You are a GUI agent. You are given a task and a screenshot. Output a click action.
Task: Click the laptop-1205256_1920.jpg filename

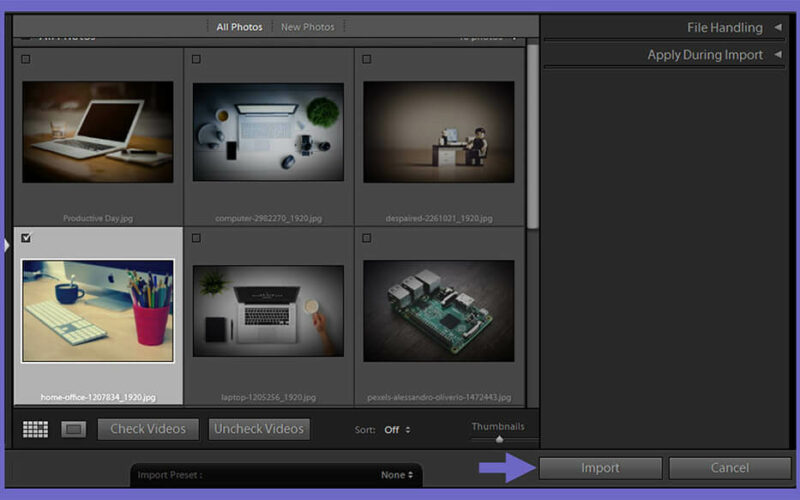click(268, 397)
